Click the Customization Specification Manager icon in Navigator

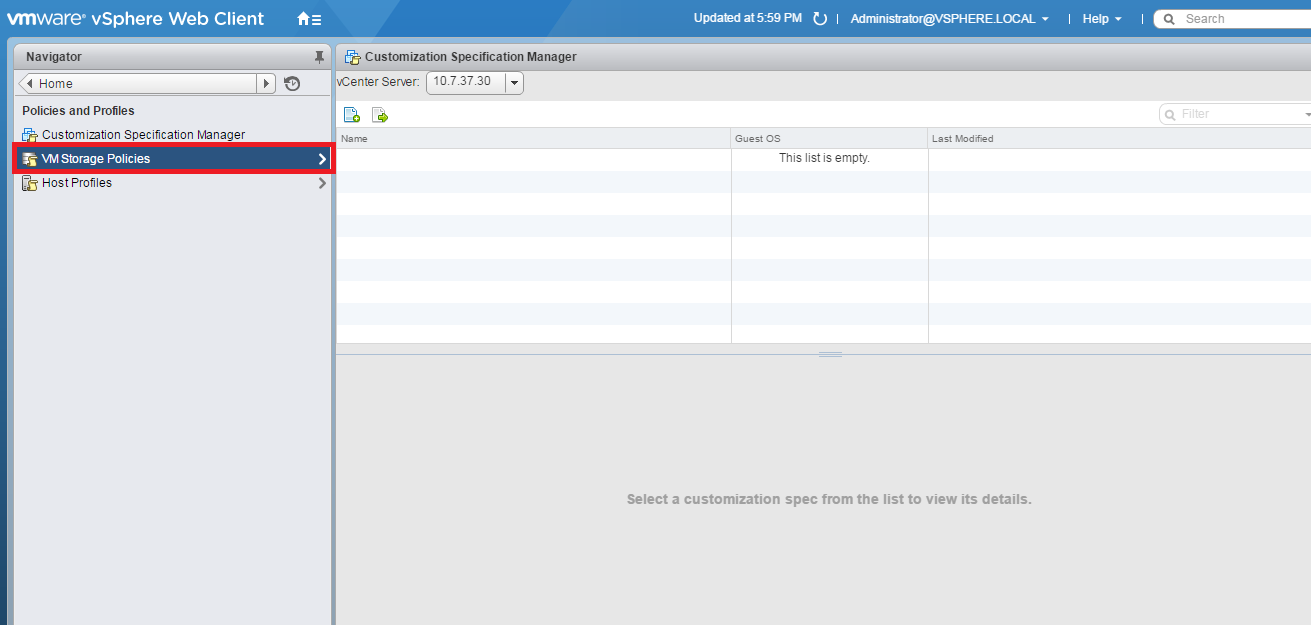click(x=30, y=135)
